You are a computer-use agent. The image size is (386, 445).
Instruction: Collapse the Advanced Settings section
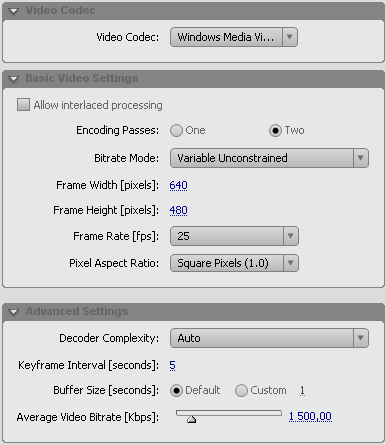click(x=14, y=312)
